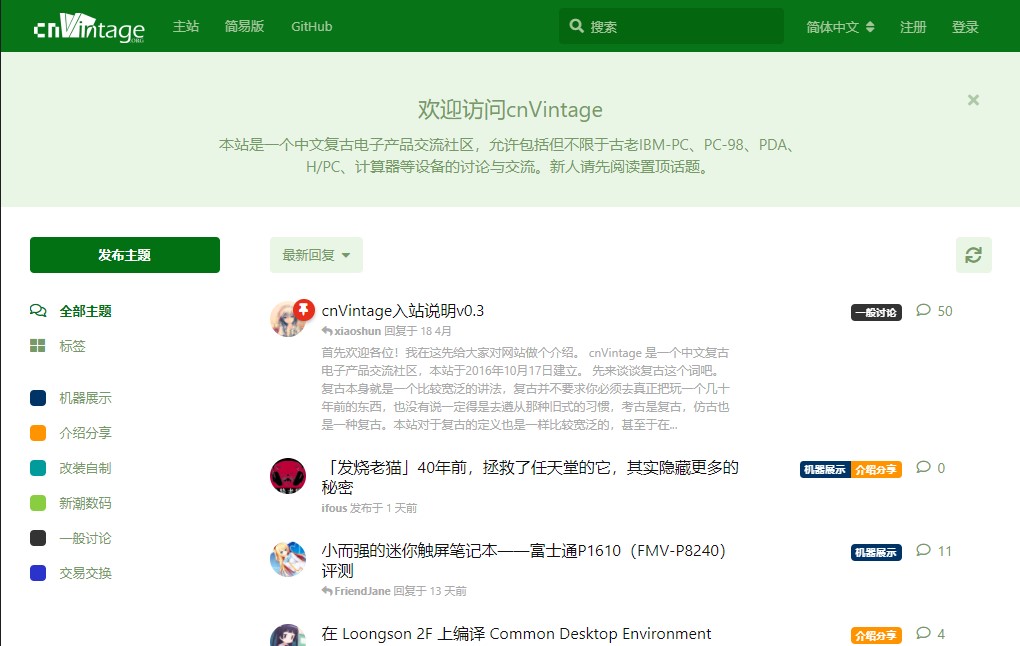Click 机器展示 tag on 富士通P1610 topic
The image size is (1020, 646).
876,552
